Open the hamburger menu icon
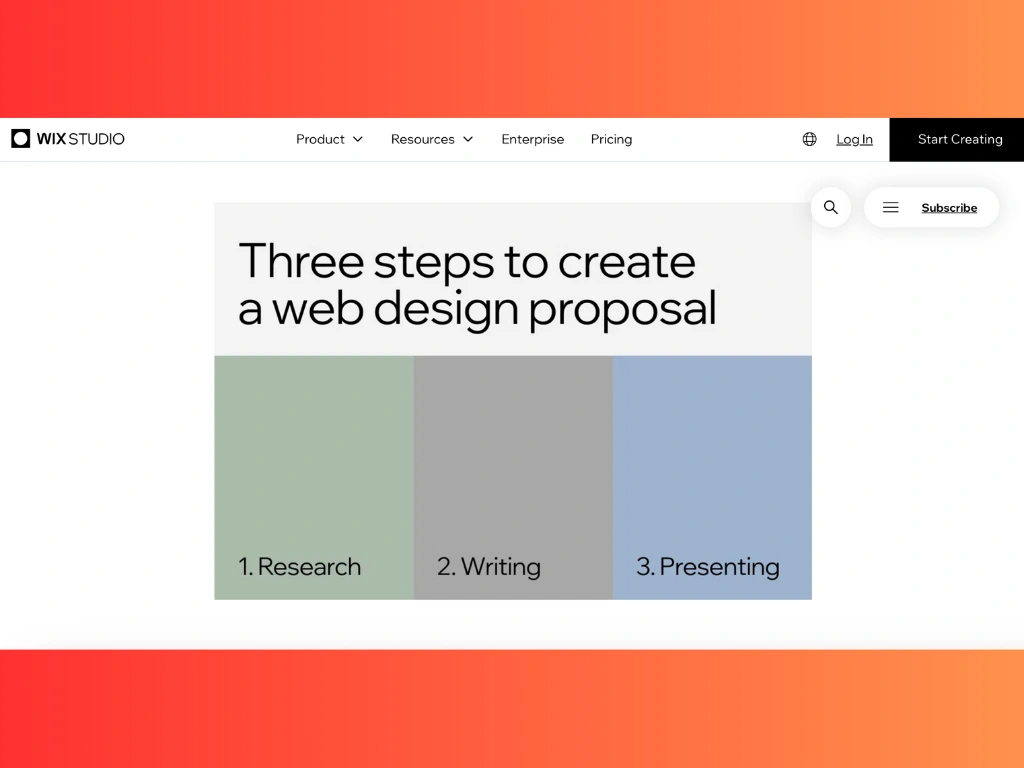Screen dimensions: 1024x768 tap(891, 208)
